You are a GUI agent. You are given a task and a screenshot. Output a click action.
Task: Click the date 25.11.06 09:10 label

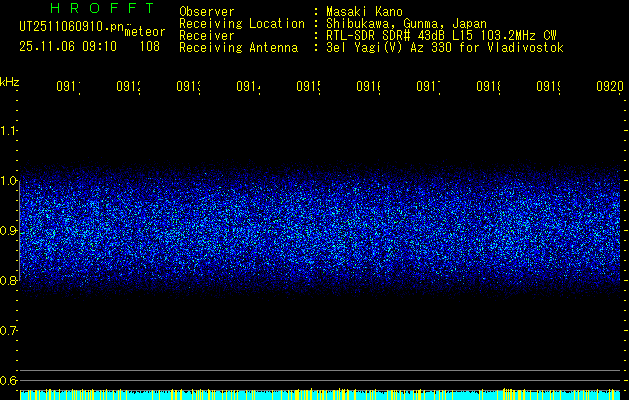(x=68, y=47)
